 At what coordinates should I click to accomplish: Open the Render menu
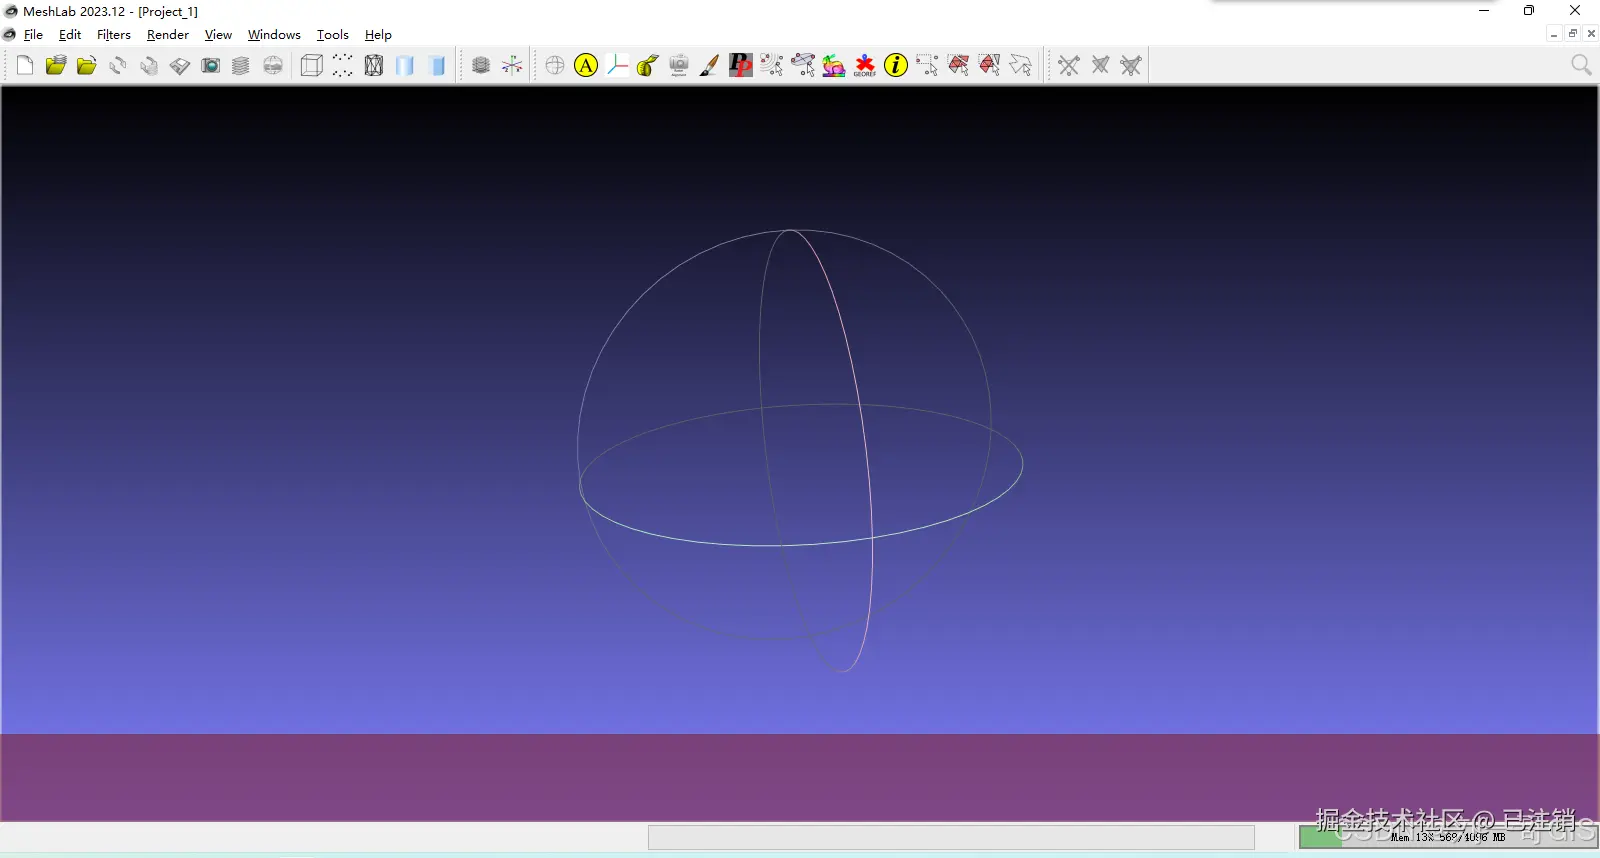(168, 34)
